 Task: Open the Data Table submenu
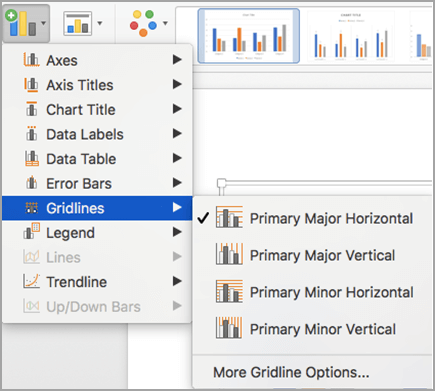point(97,159)
